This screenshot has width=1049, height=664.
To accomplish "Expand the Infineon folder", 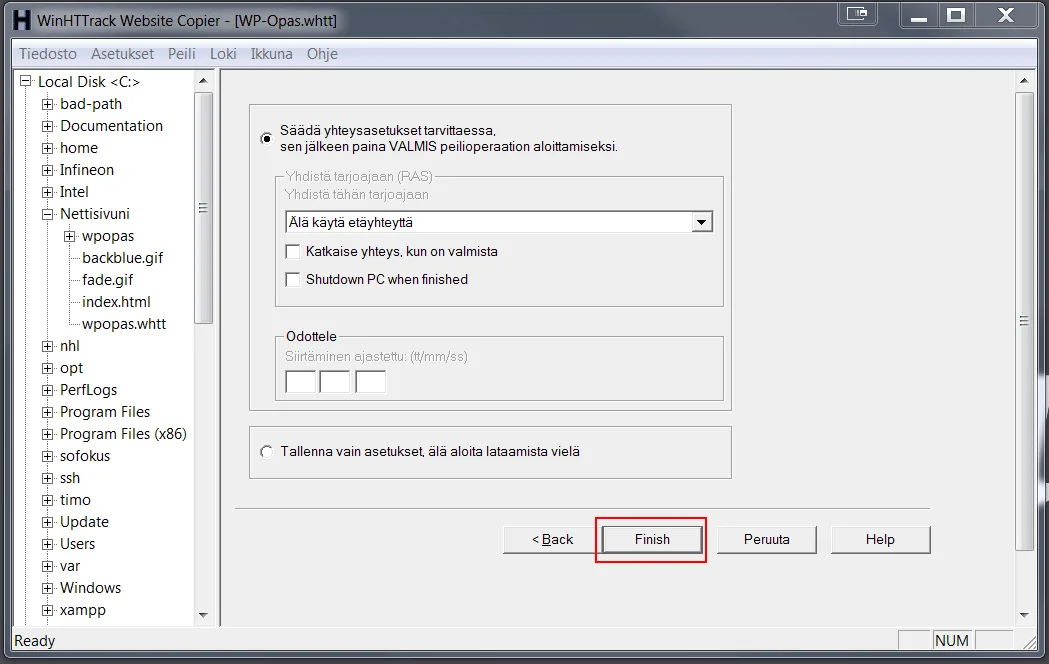I will (x=47, y=171).
